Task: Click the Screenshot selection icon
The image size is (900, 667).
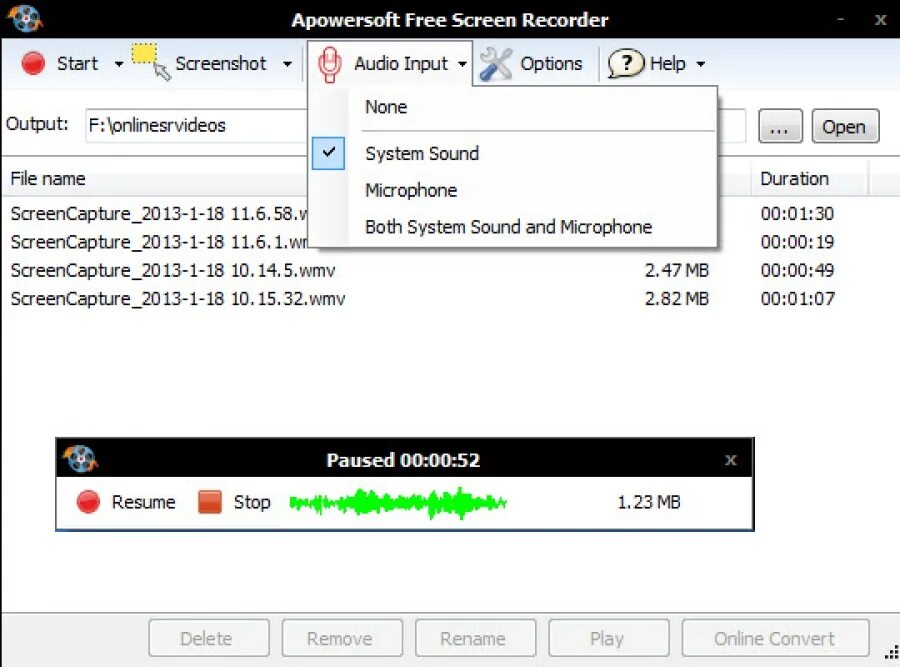Action: click(151, 62)
